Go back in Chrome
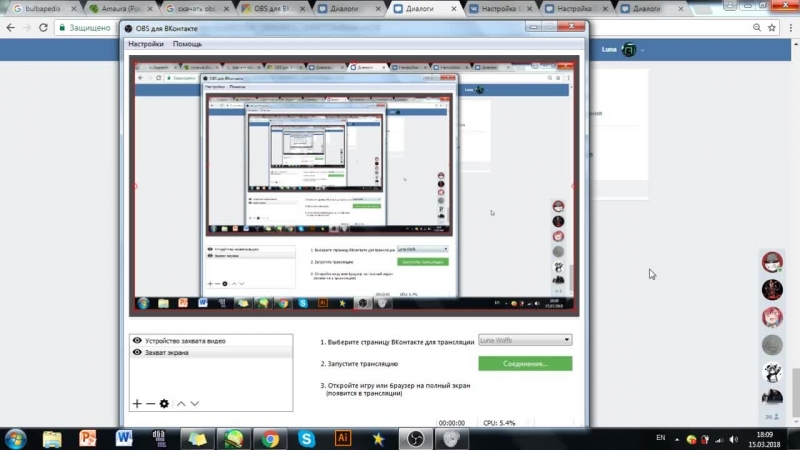Screen dimensions: 800x450 [11, 28]
